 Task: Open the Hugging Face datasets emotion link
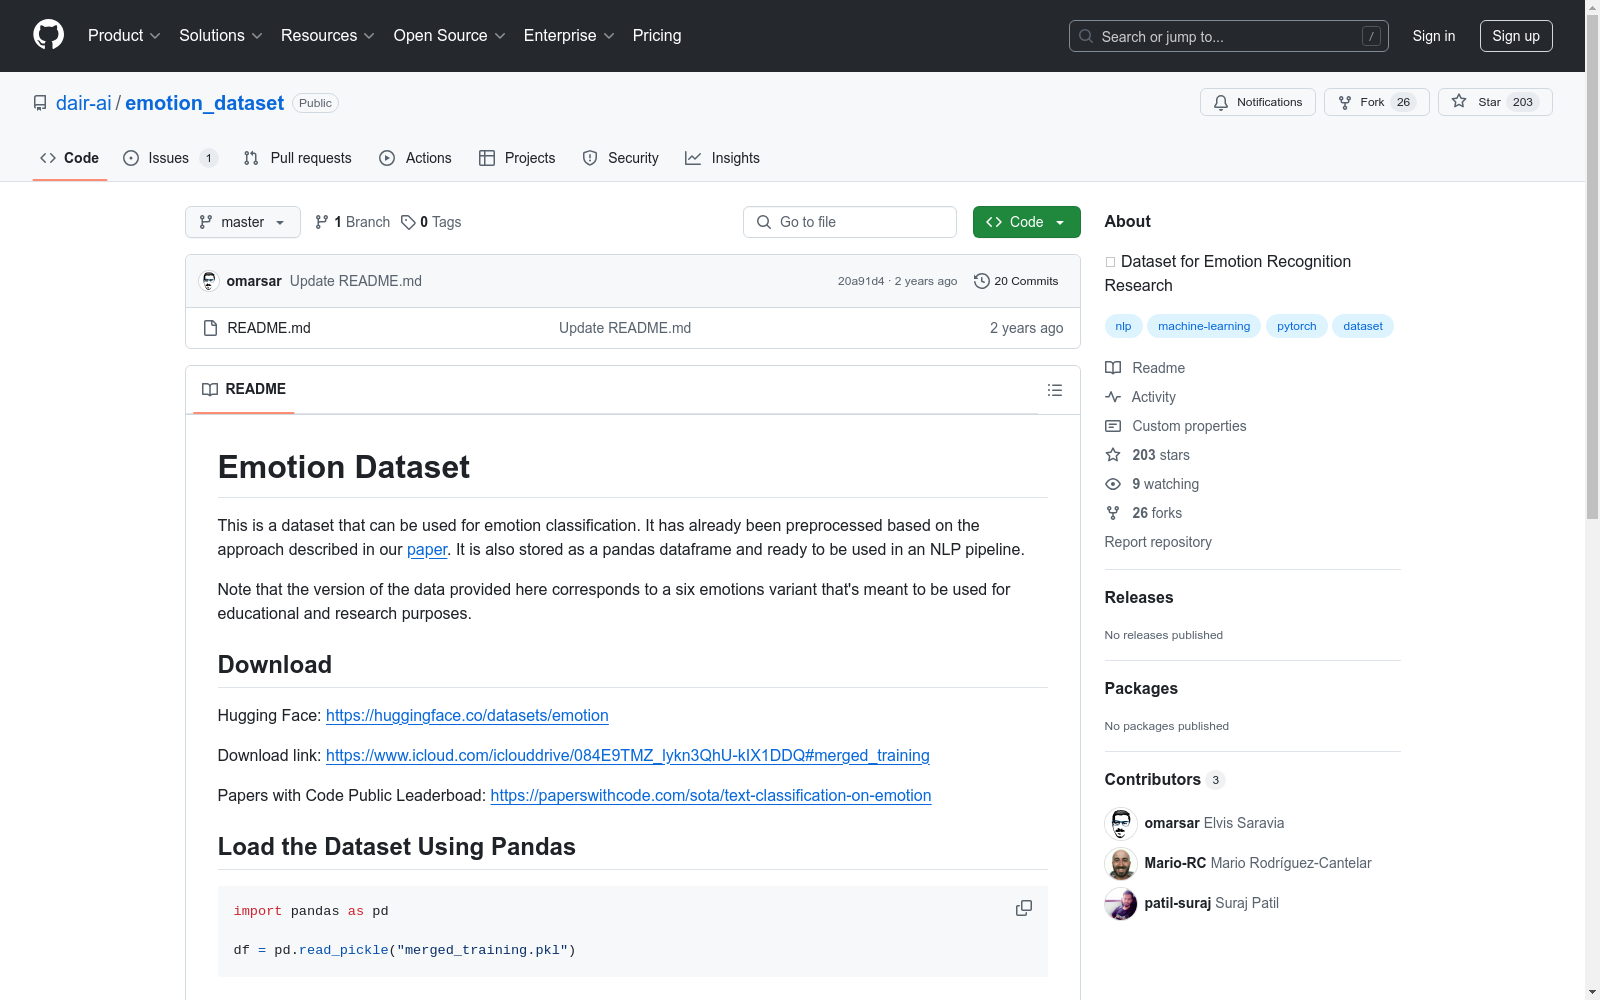(x=467, y=715)
